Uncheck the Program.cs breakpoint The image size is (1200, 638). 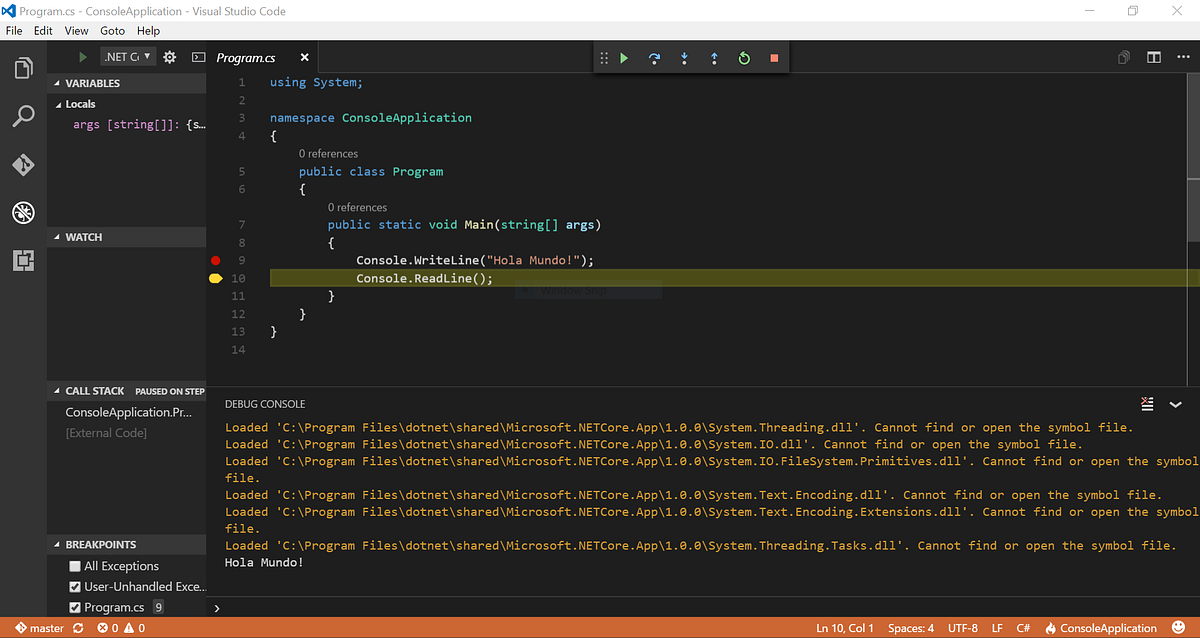74,606
